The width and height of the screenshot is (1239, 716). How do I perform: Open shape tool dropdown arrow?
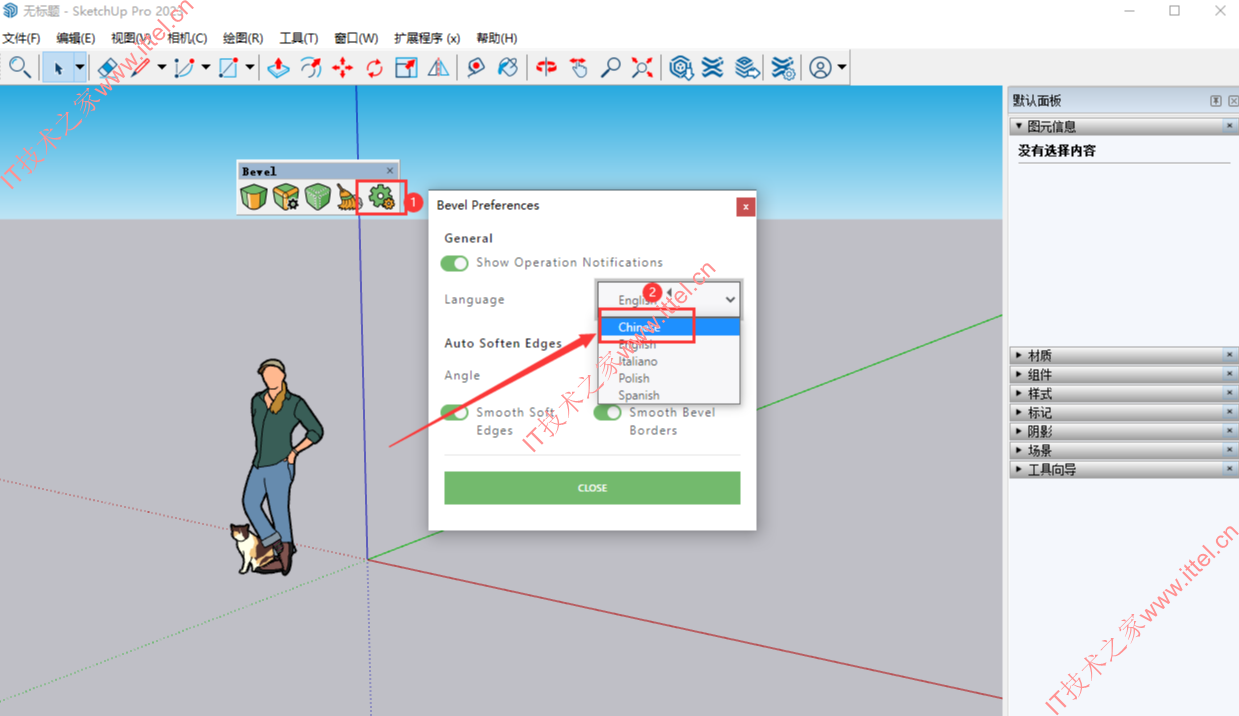click(250, 68)
